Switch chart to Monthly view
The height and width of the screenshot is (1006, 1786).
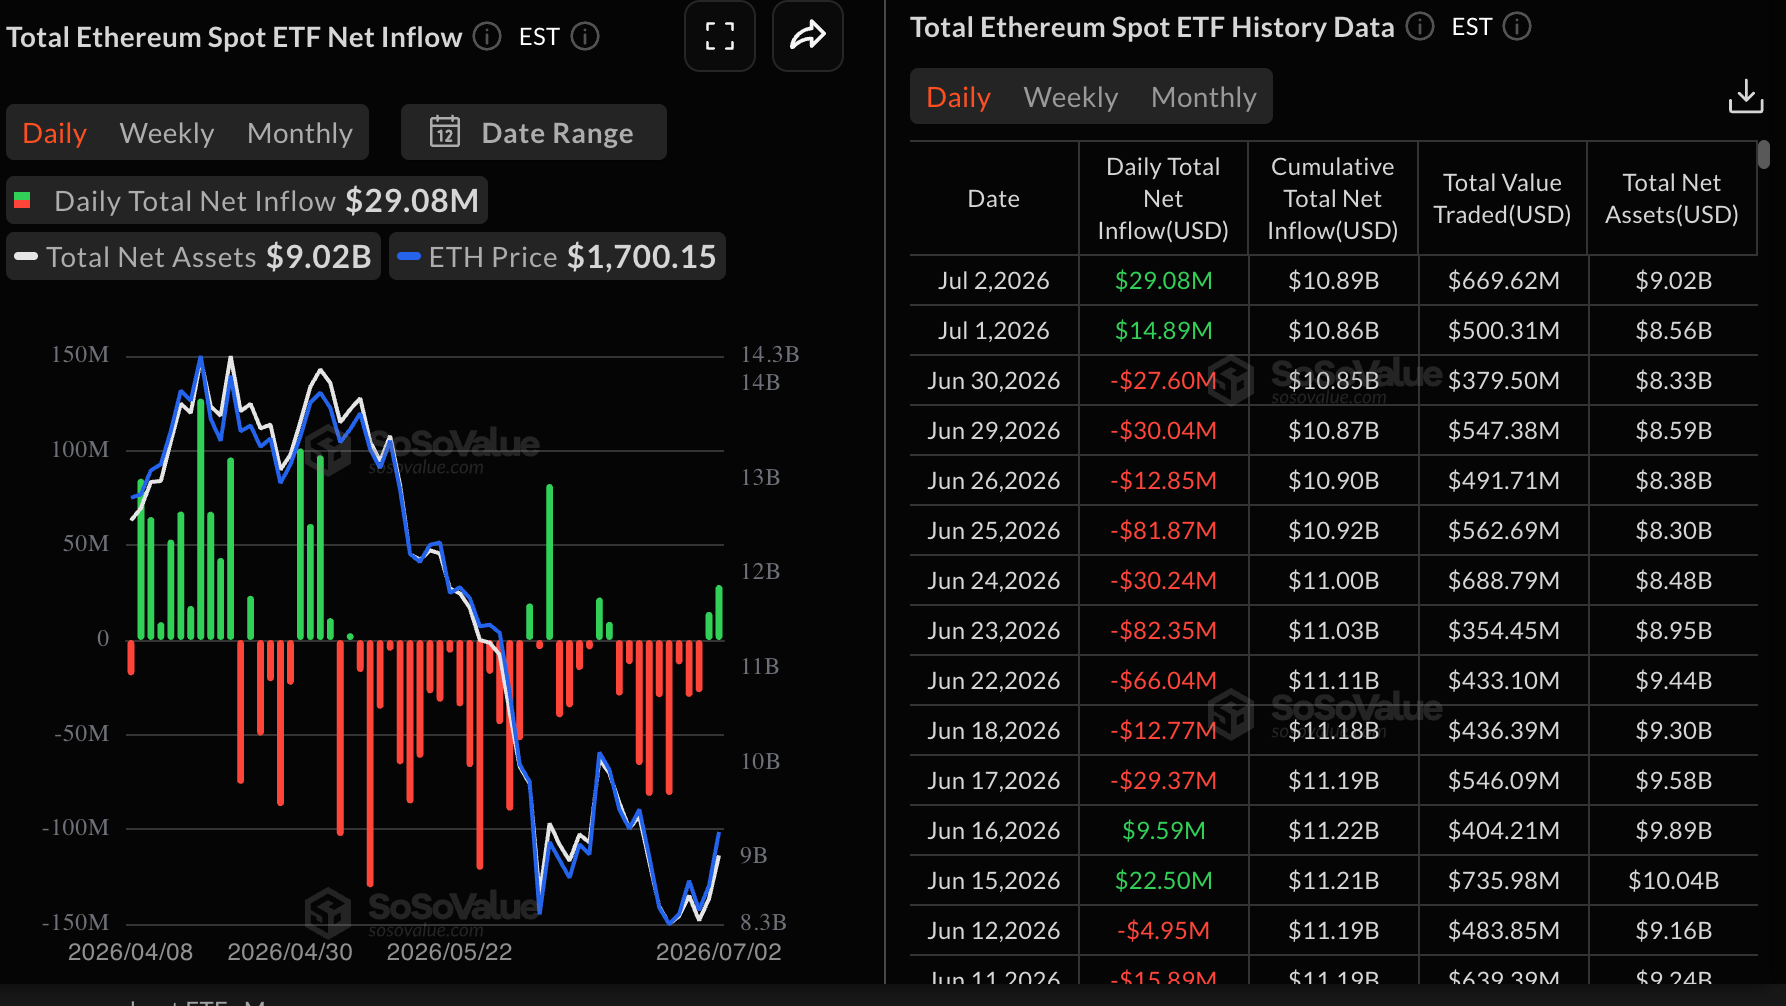(x=300, y=133)
